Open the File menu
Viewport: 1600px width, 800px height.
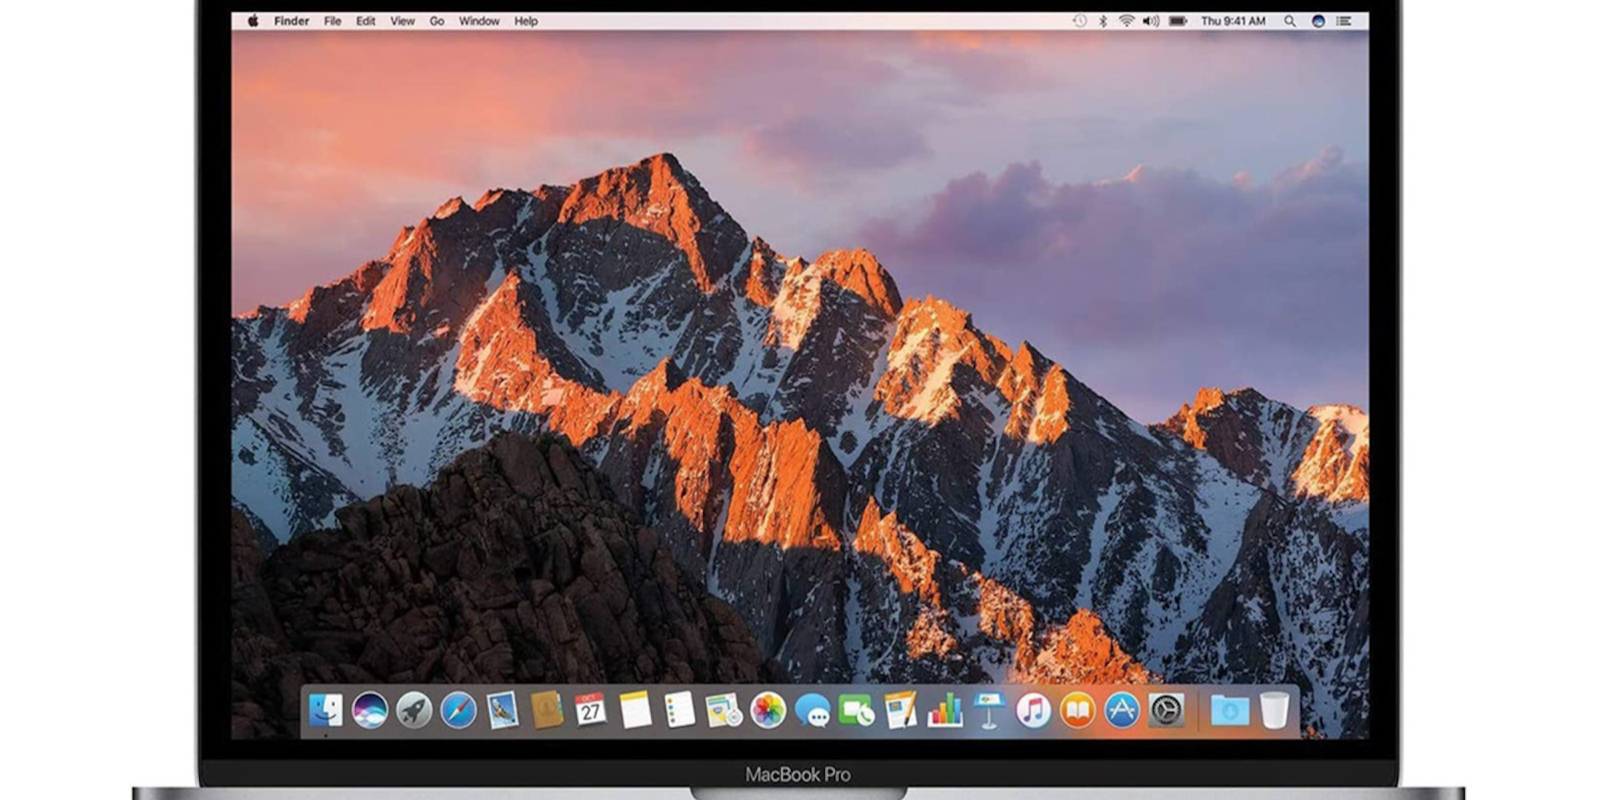click(332, 21)
